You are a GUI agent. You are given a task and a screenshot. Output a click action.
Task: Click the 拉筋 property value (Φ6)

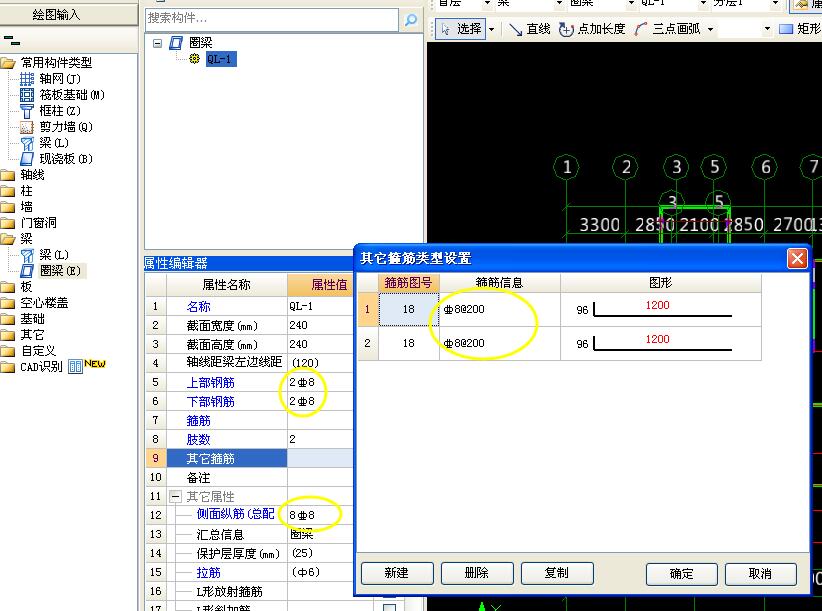click(x=320, y=572)
